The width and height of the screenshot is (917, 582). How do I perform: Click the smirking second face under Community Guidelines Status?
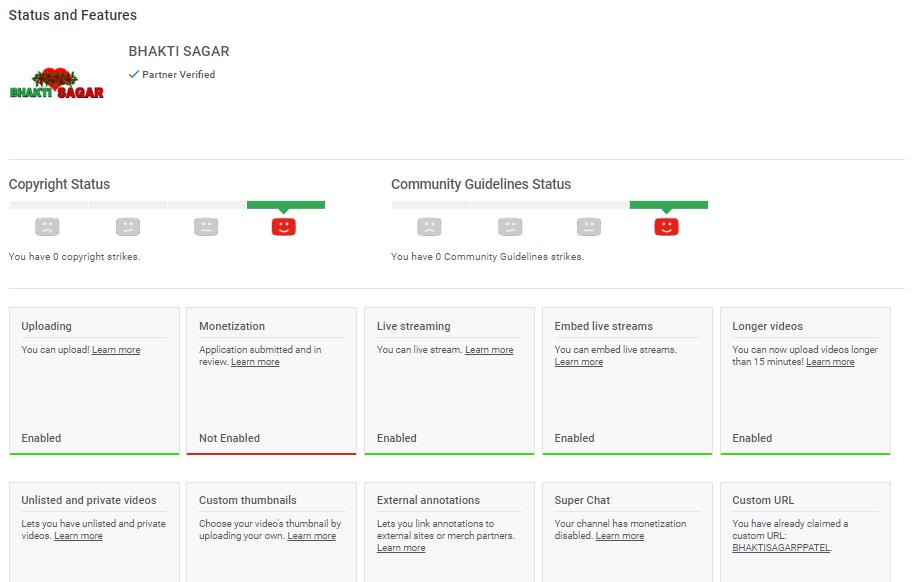coord(510,226)
